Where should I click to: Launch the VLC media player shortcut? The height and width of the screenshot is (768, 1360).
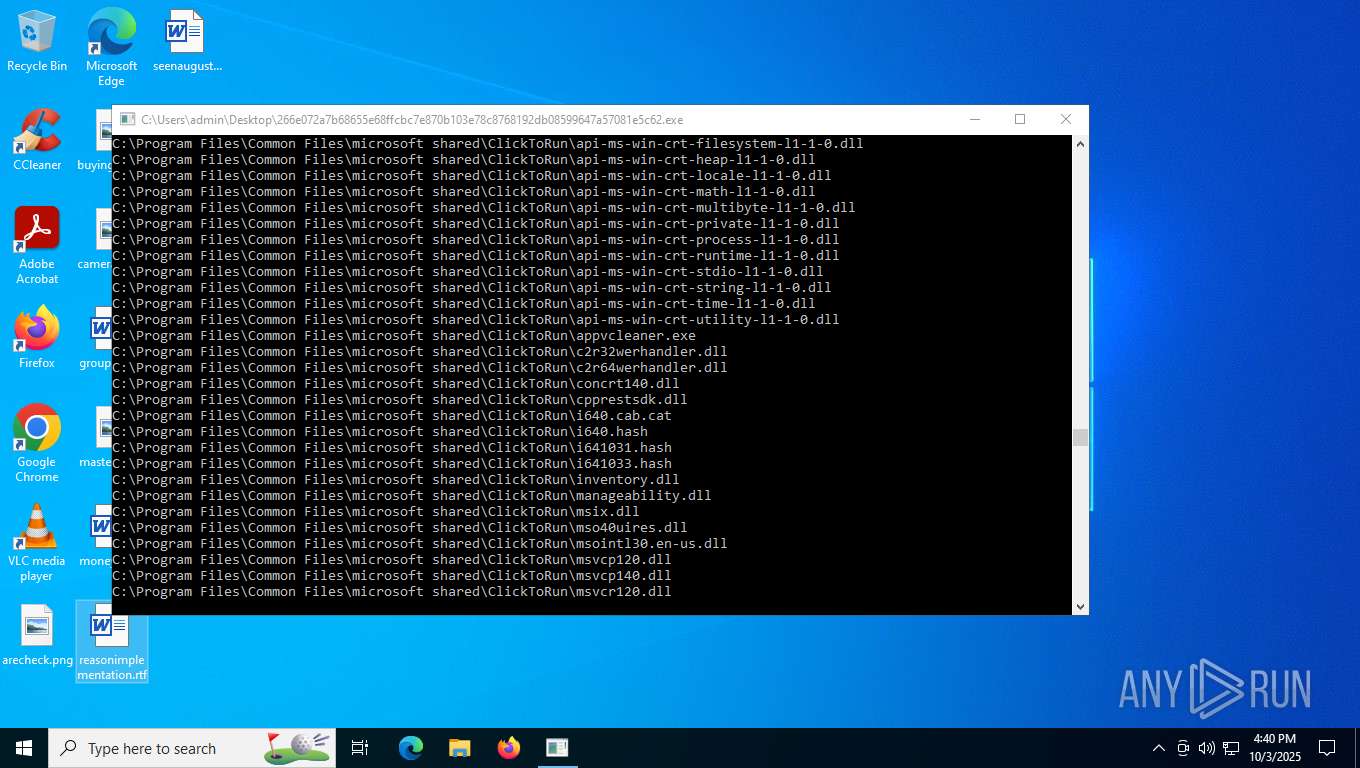37,543
